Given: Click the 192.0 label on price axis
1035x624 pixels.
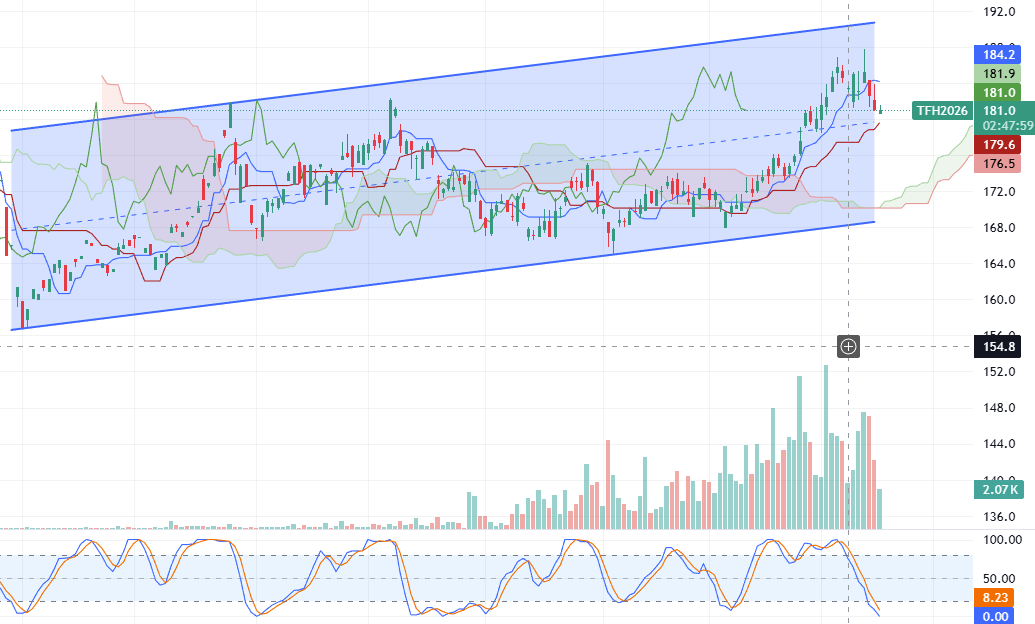Looking at the screenshot, I should click(x=999, y=12).
